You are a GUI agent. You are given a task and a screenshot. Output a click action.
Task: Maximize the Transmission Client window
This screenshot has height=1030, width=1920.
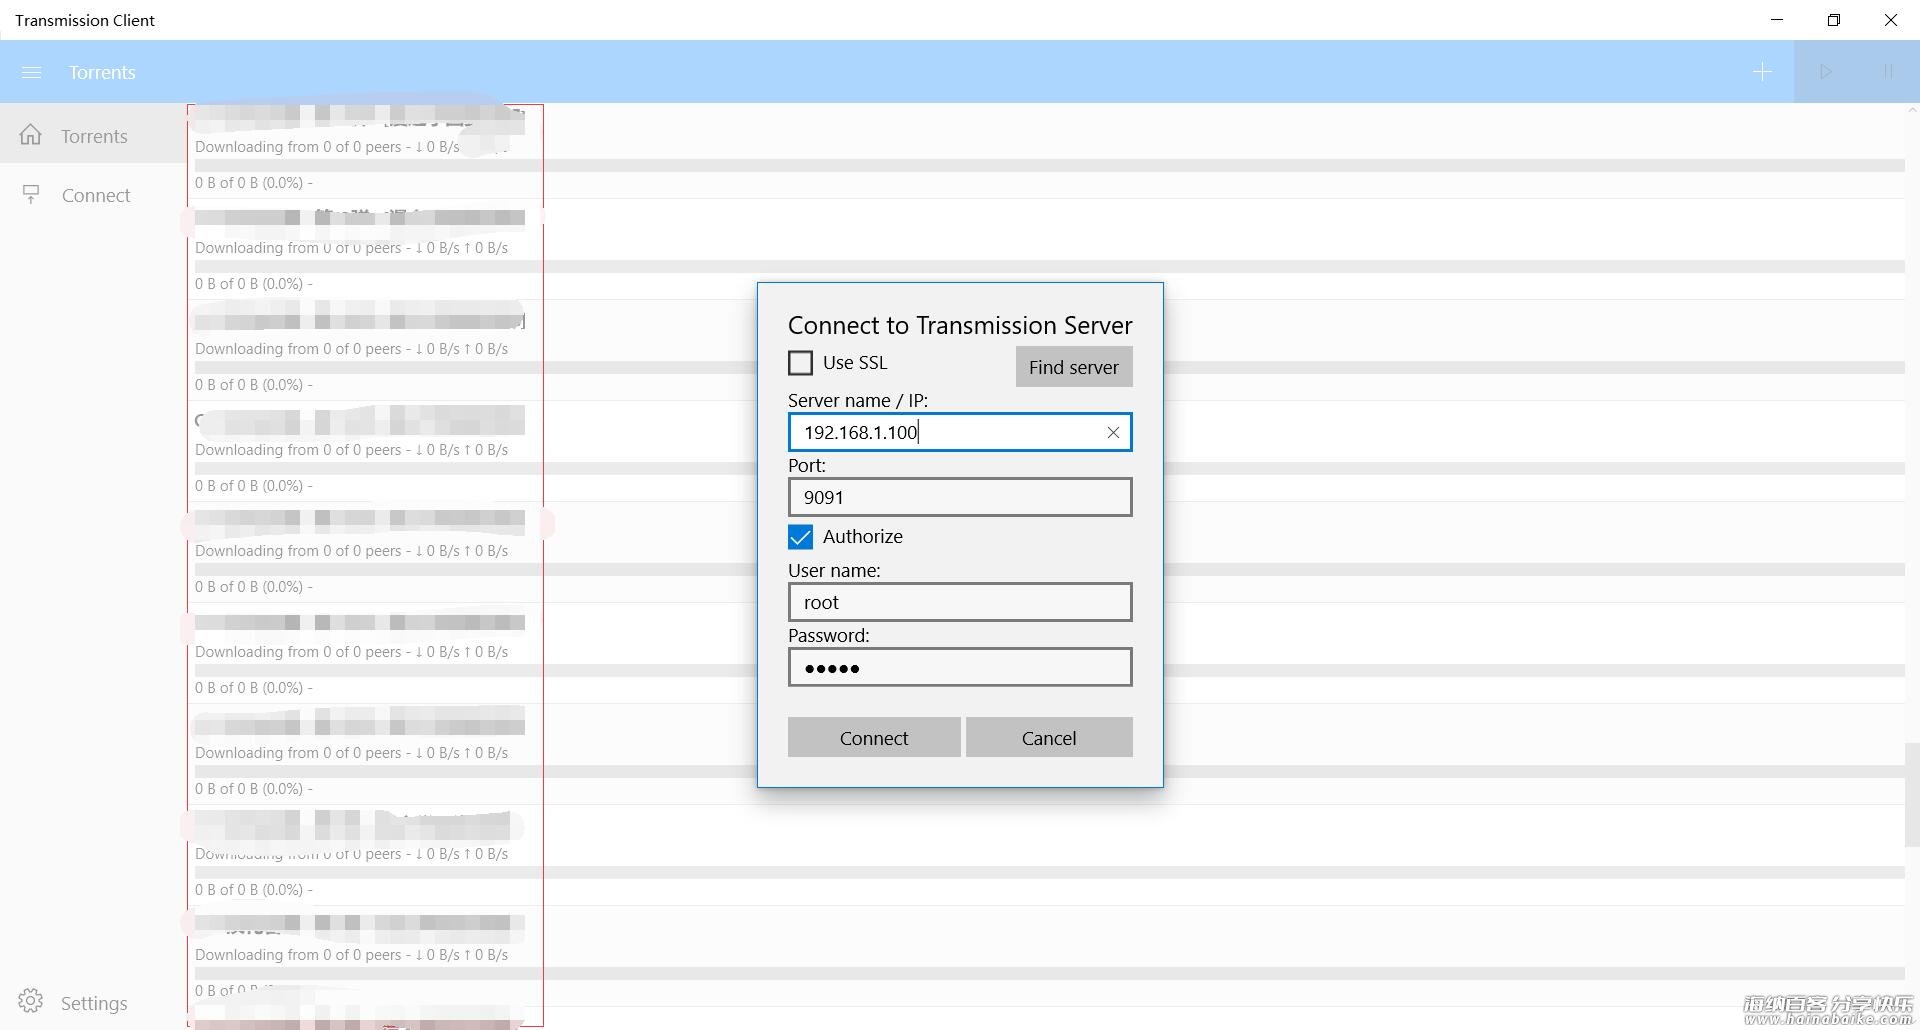pyautogui.click(x=1833, y=20)
